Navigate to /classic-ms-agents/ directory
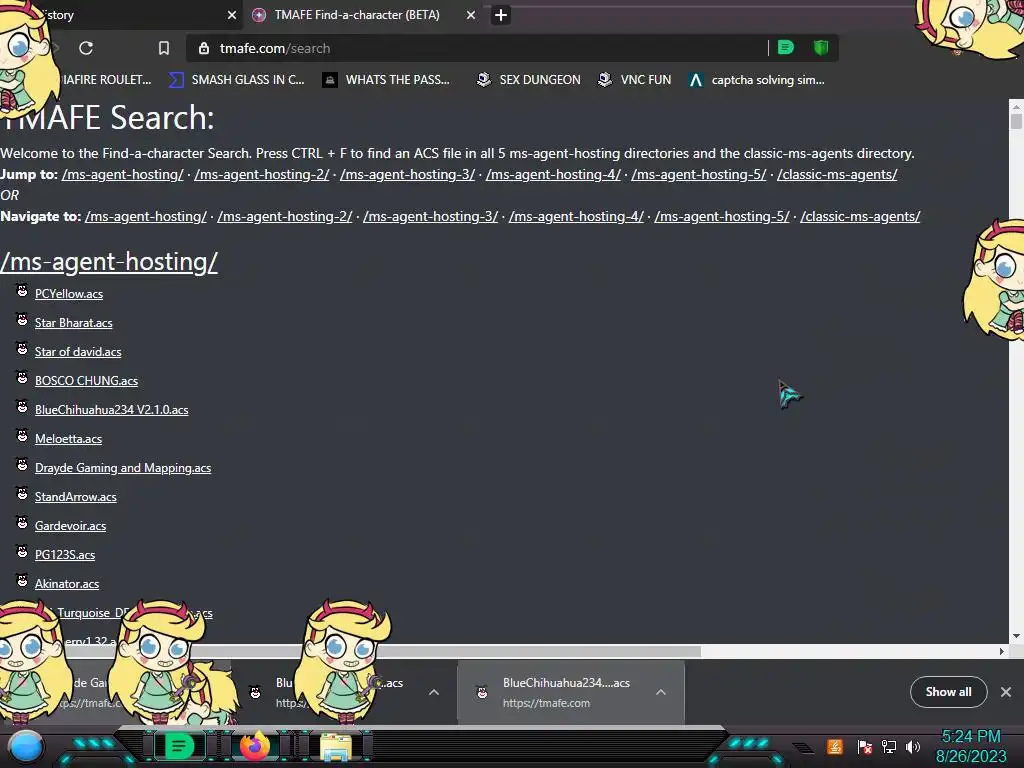This screenshot has height=768, width=1024. click(x=860, y=216)
